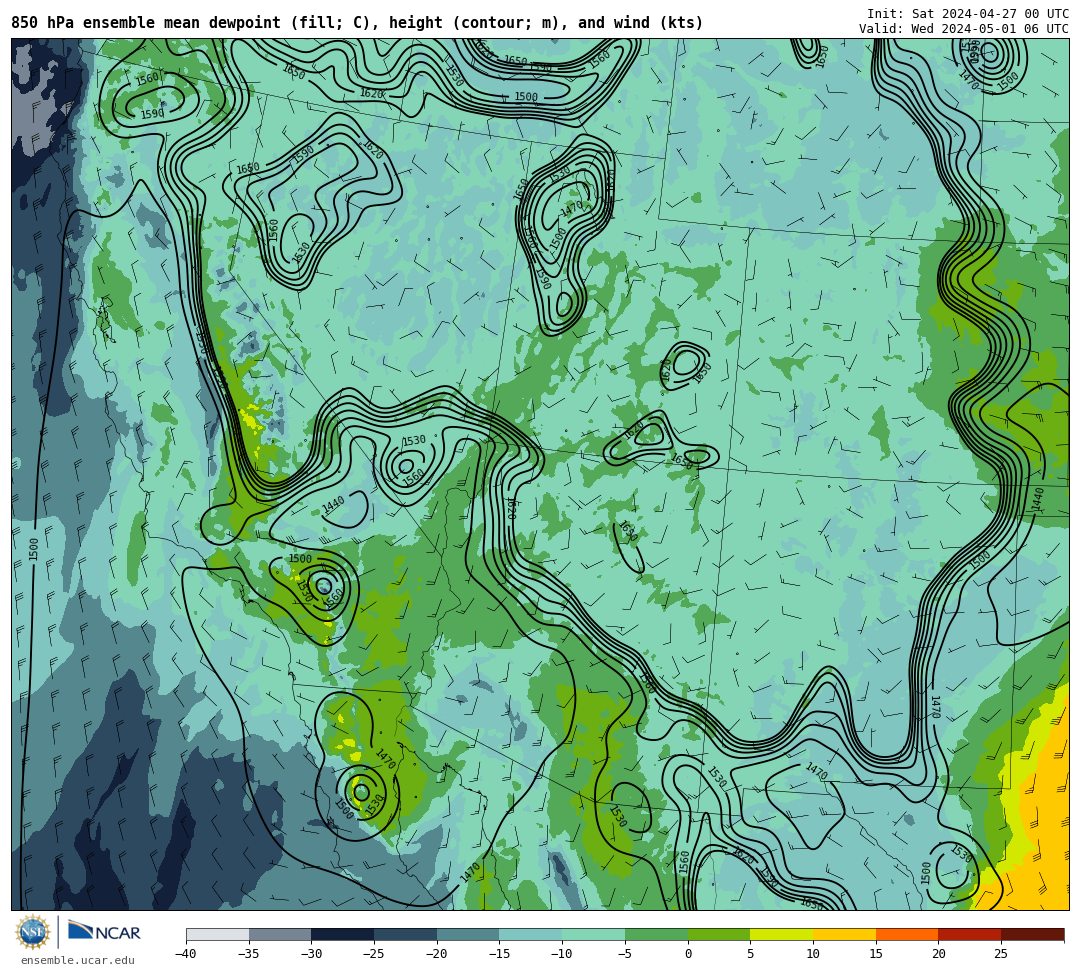Click the -40 colorbar tick label
1080x973 pixels.
click(186, 954)
